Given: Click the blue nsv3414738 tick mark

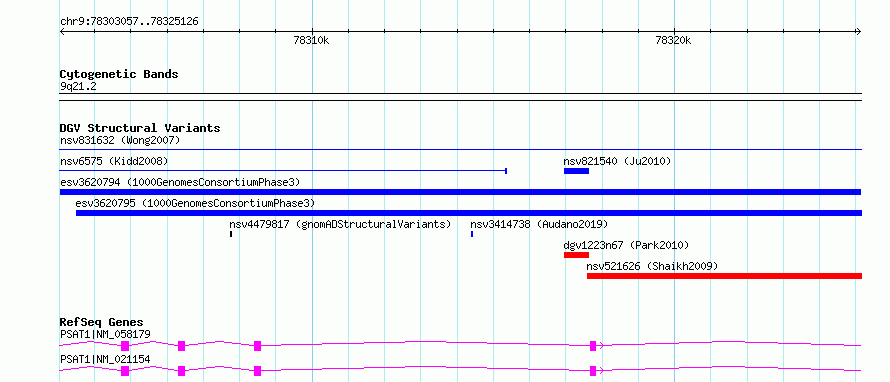Looking at the screenshot, I should (x=472, y=234).
